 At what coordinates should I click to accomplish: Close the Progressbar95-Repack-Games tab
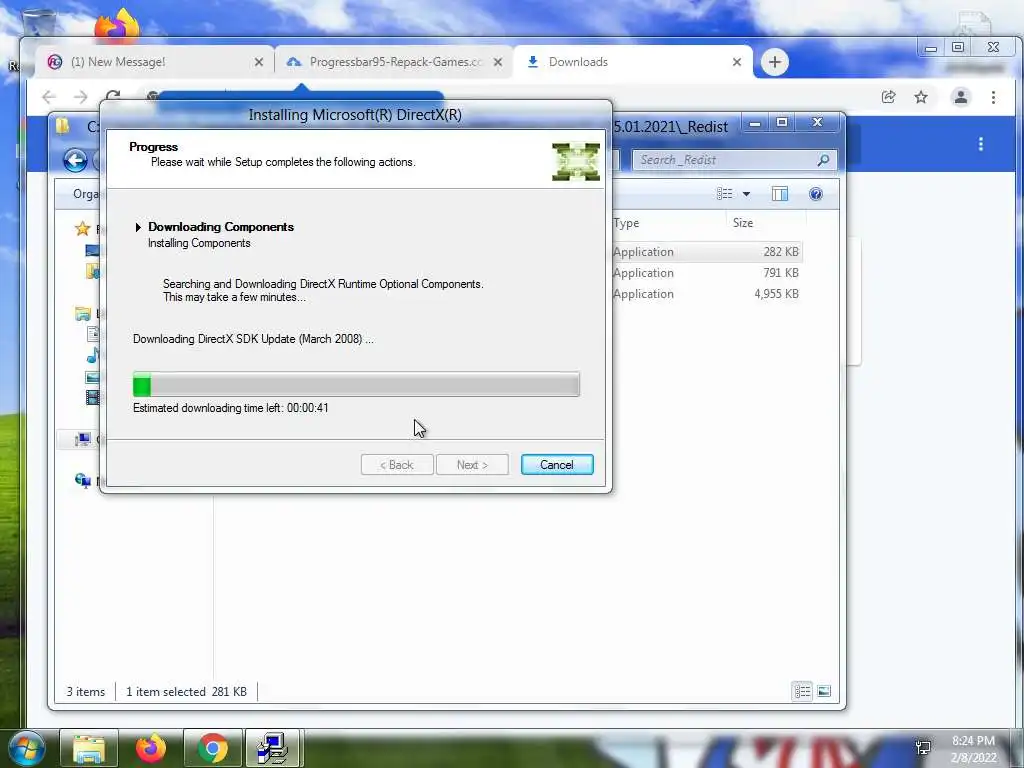[x=498, y=62]
